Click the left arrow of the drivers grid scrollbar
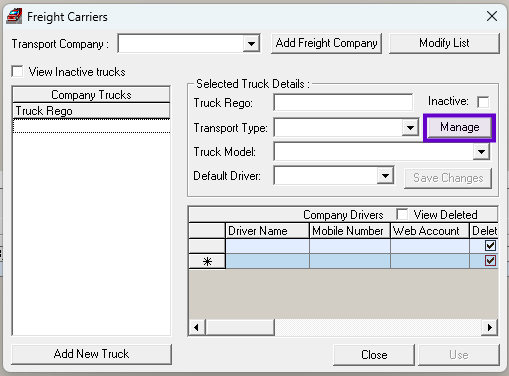Viewport: 509px width, 376px height. pos(196,327)
